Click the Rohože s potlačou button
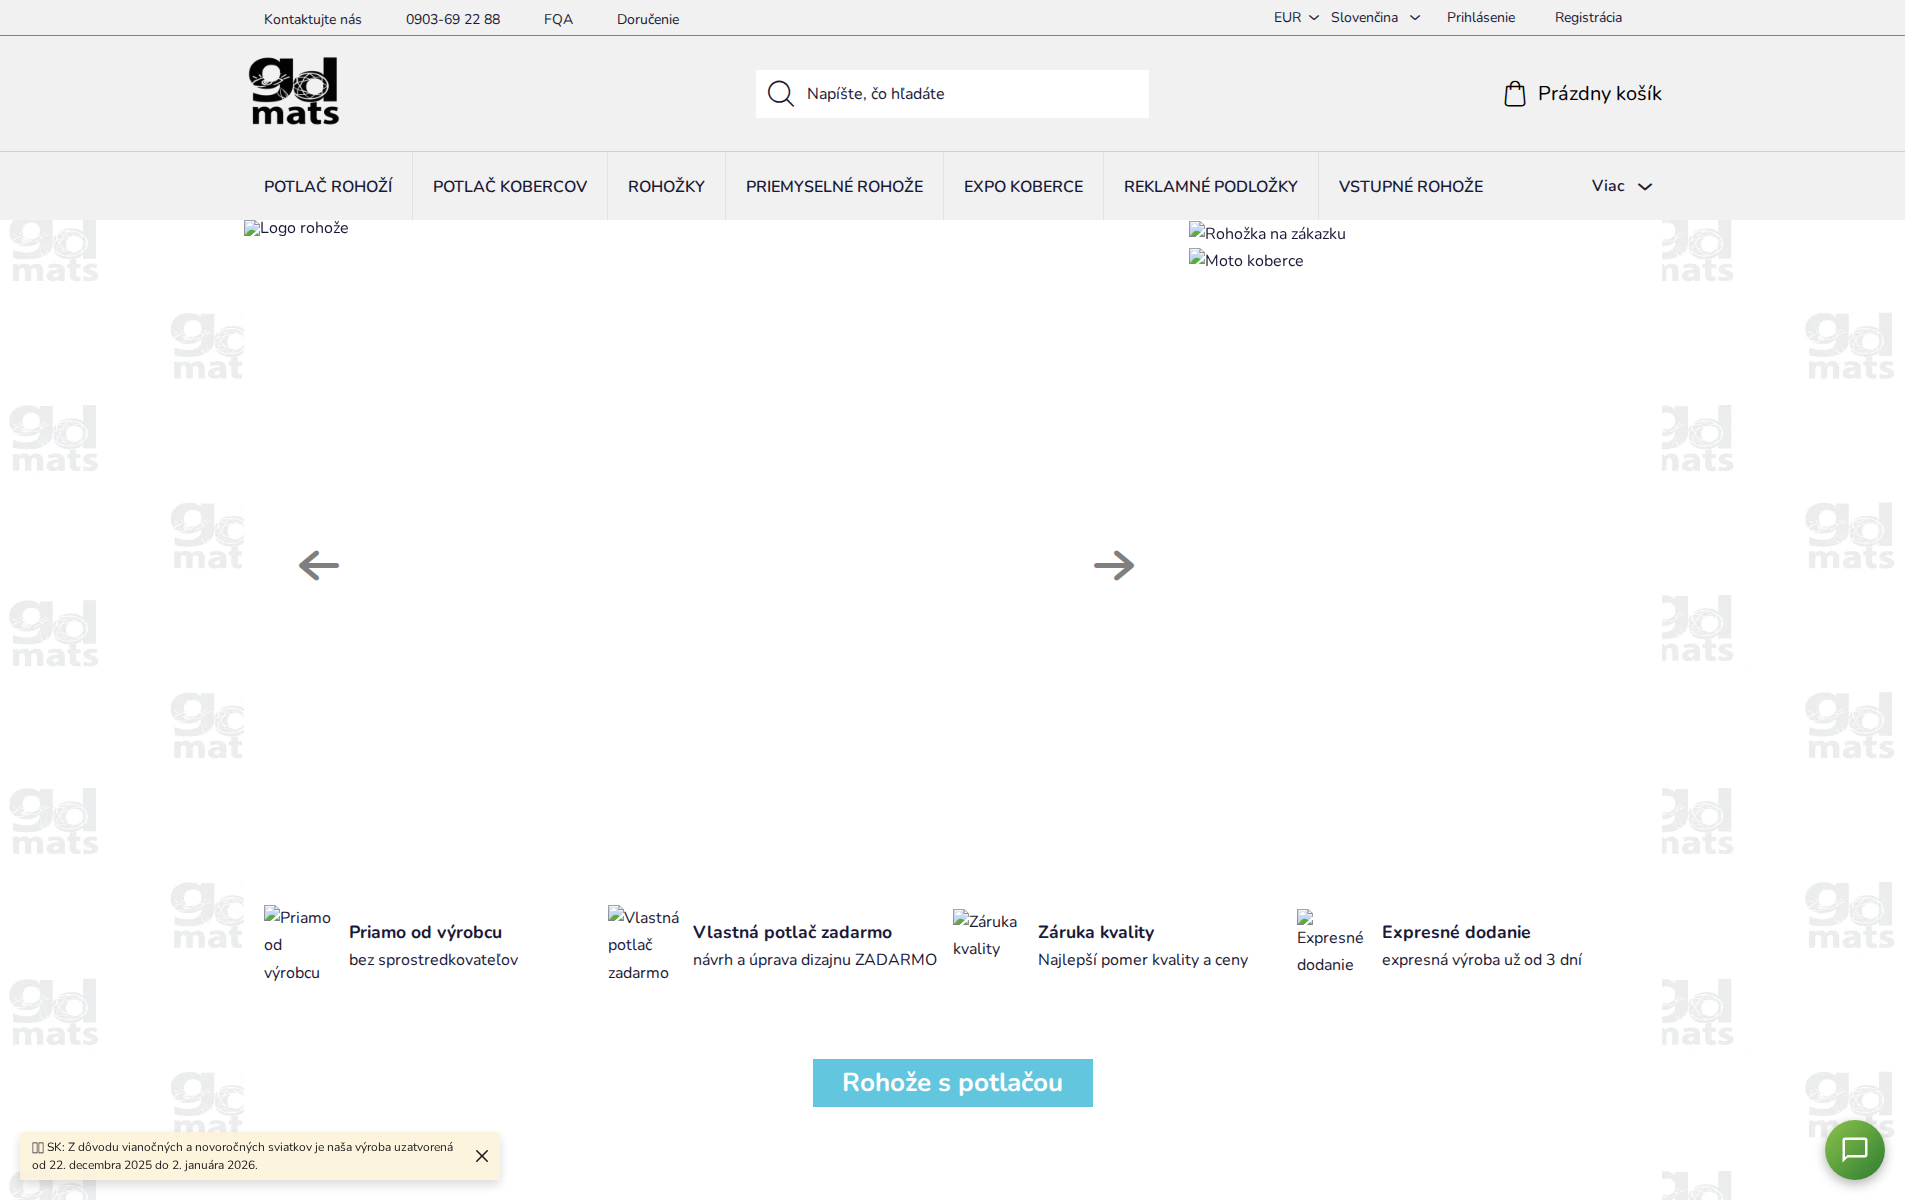This screenshot has width=1920, height=1200. 951,1083
